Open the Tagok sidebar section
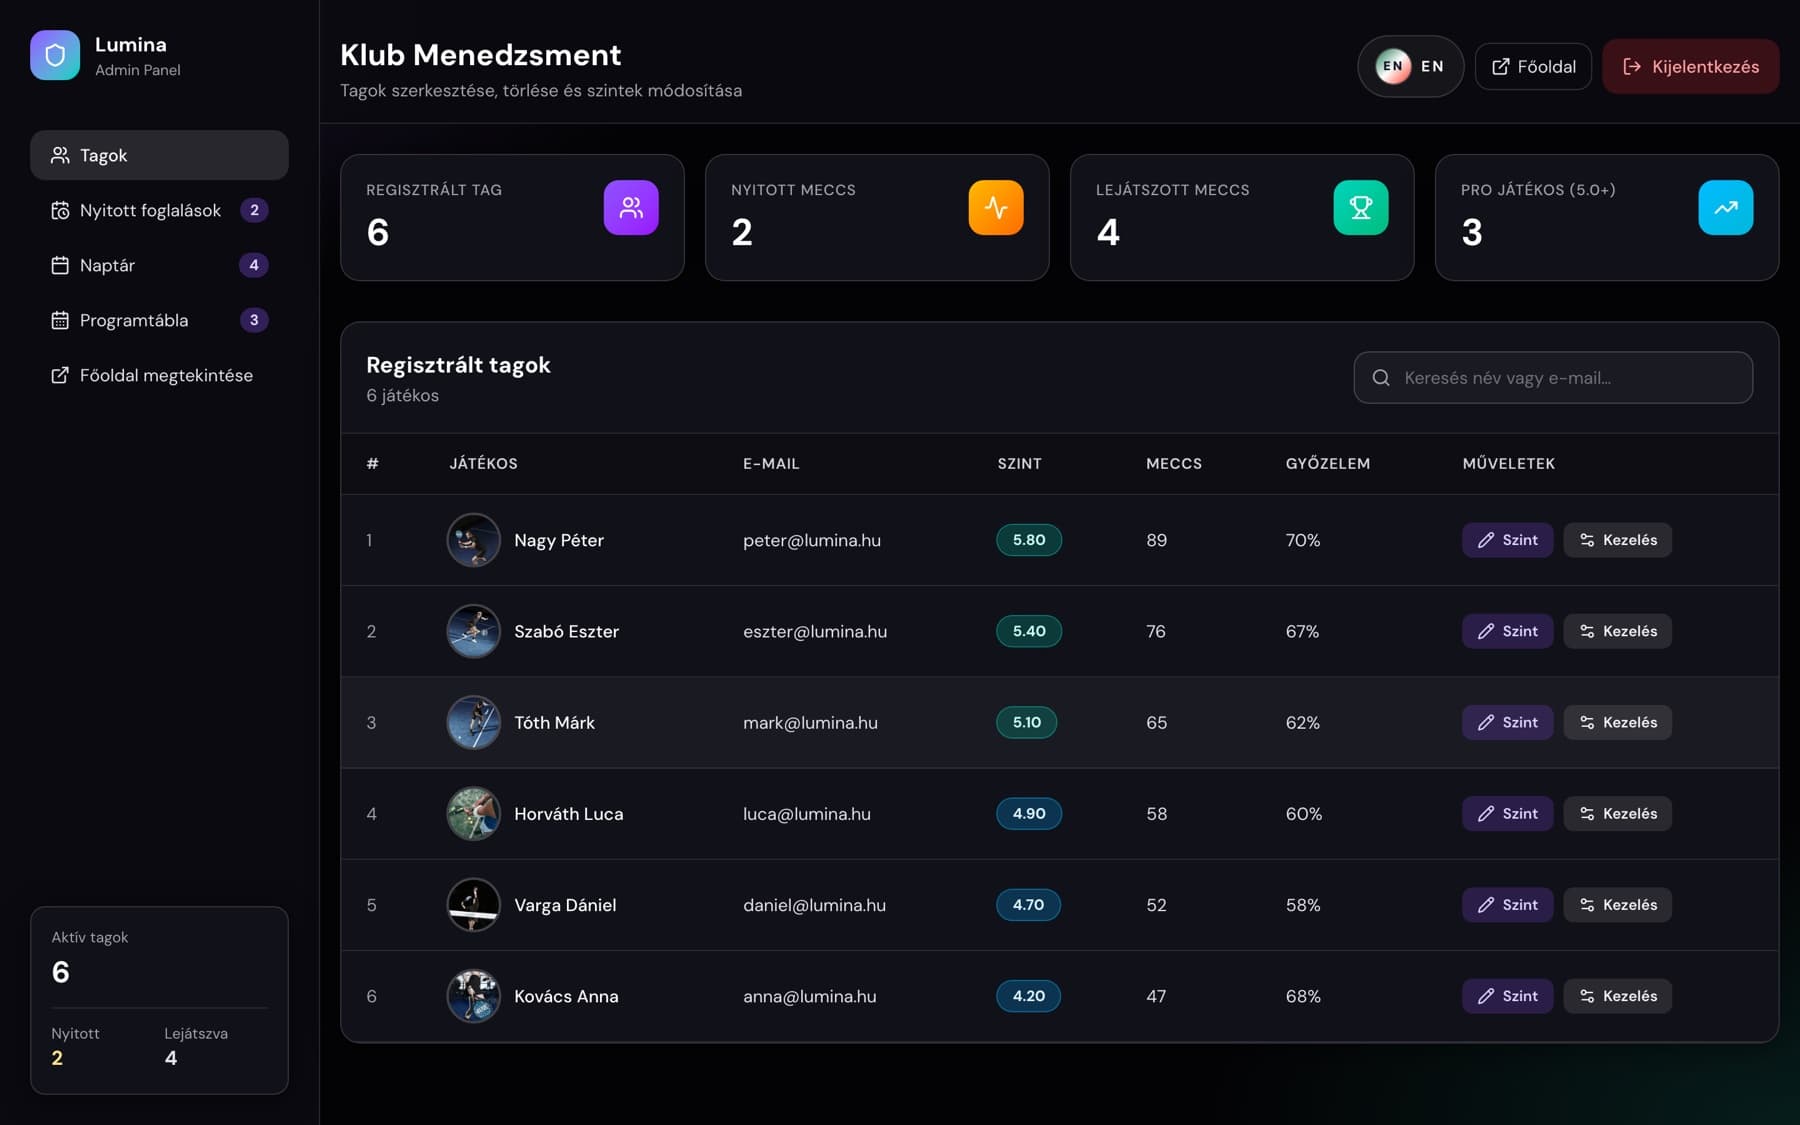The image size is (1800, 1125). [x=159, y=155]
